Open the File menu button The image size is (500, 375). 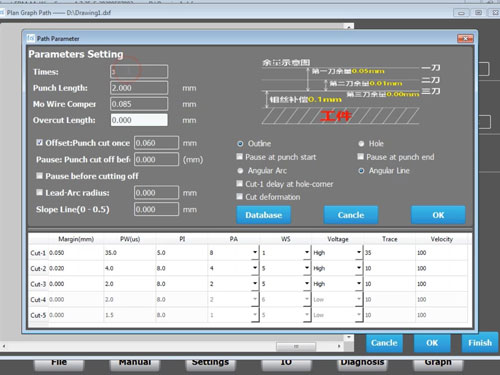pos(59,364)
